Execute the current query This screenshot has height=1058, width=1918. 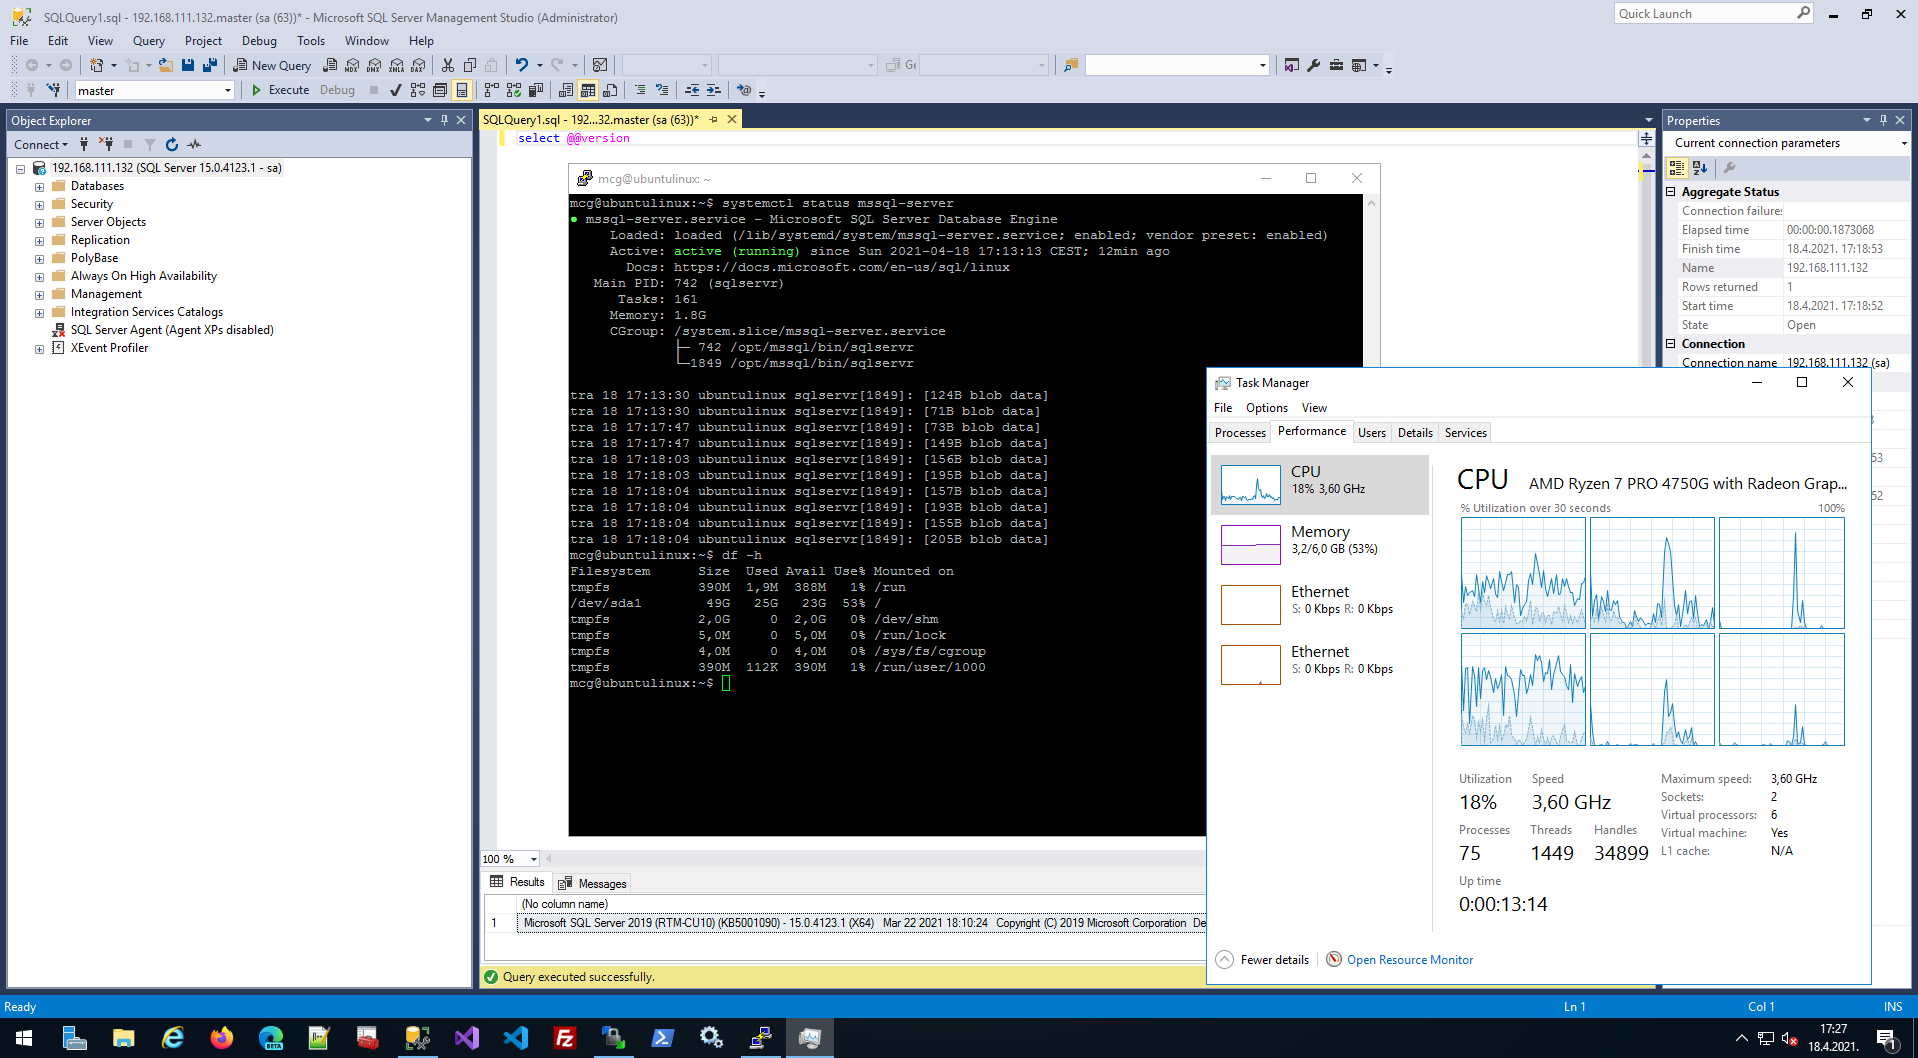pos(280,90)
